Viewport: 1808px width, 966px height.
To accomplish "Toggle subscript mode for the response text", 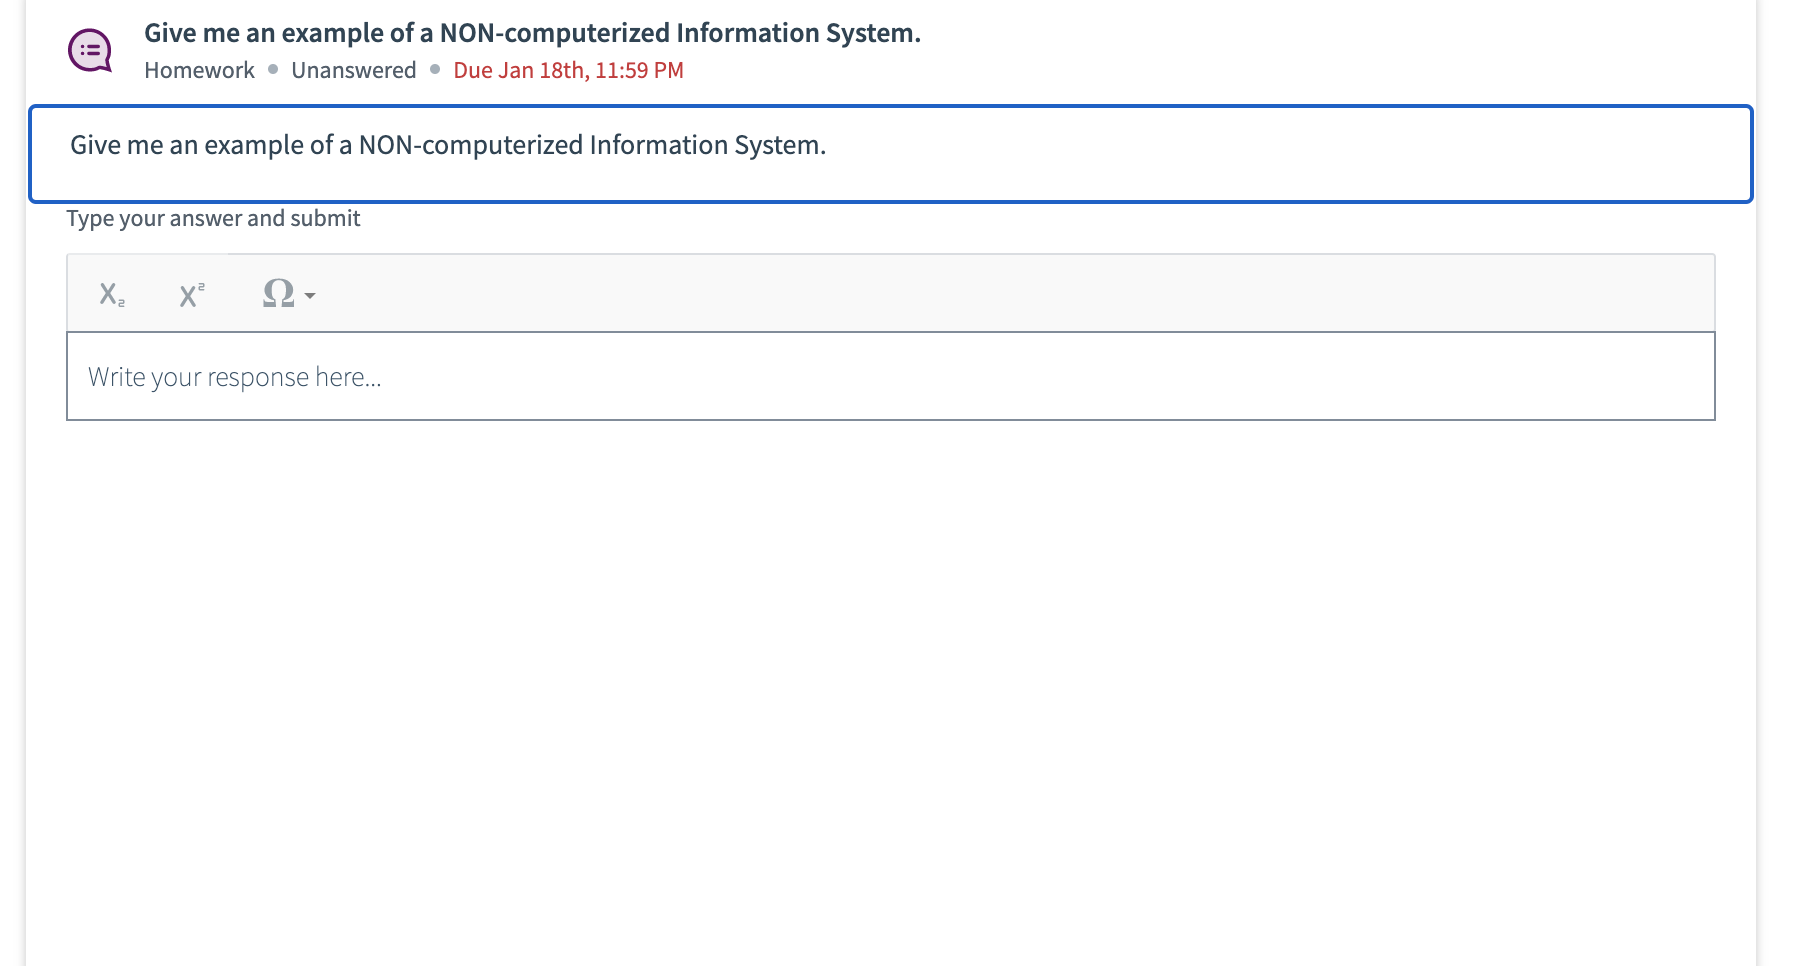I will pyautogui.click(x=110, y=294).
